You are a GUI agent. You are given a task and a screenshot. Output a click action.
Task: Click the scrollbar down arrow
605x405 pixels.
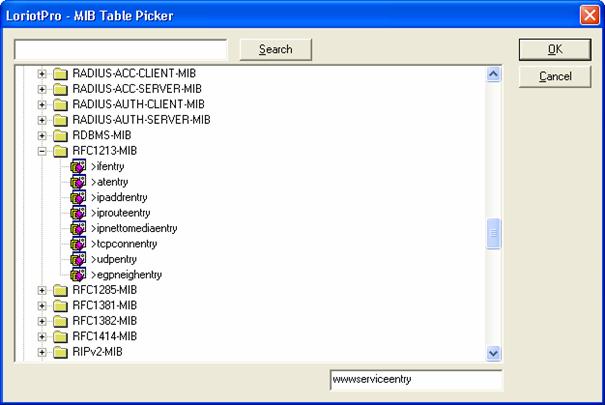[492, 353]
